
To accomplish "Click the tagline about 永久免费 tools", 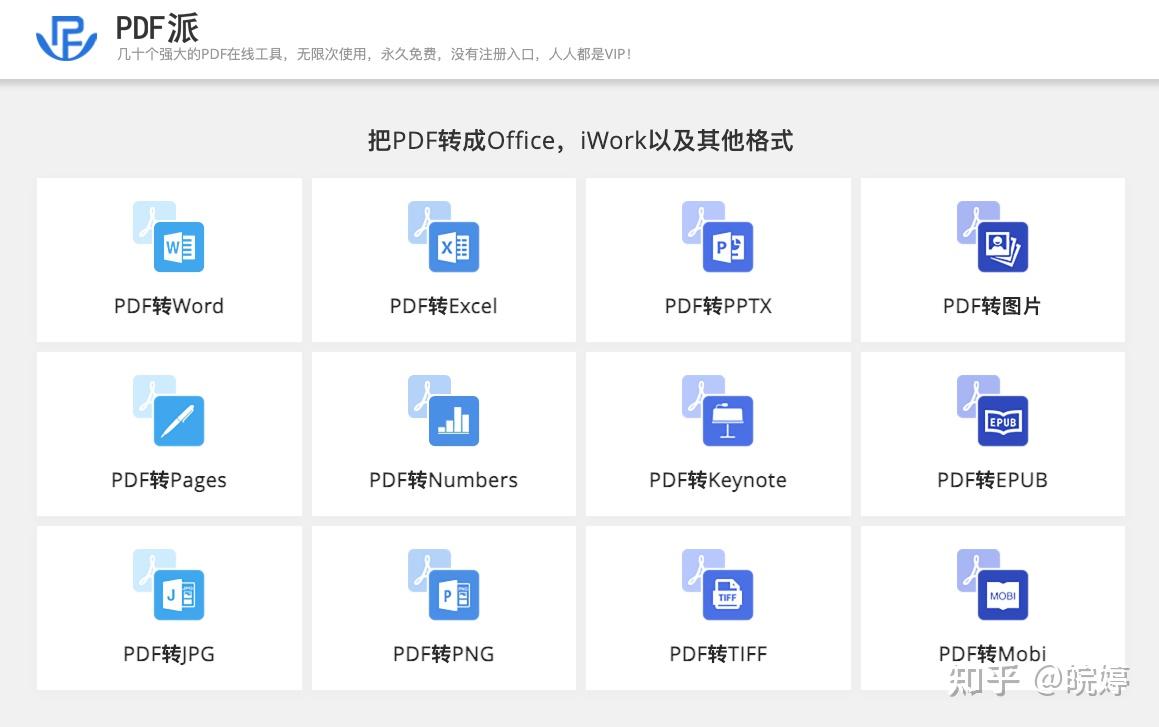I will tap(374, 54).
